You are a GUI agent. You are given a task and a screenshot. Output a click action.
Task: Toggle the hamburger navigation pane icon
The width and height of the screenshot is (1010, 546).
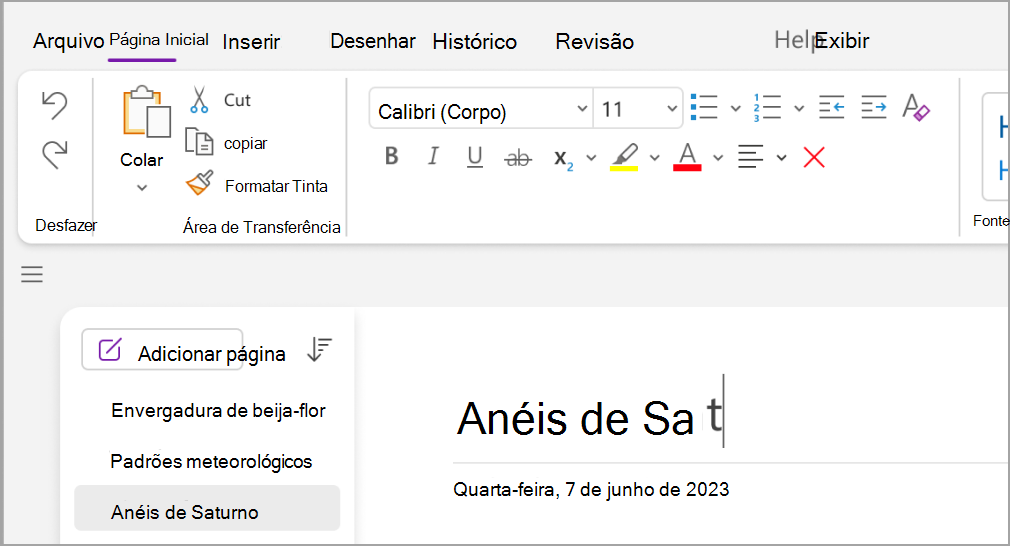pyautogui.click(x=32, y=275)
